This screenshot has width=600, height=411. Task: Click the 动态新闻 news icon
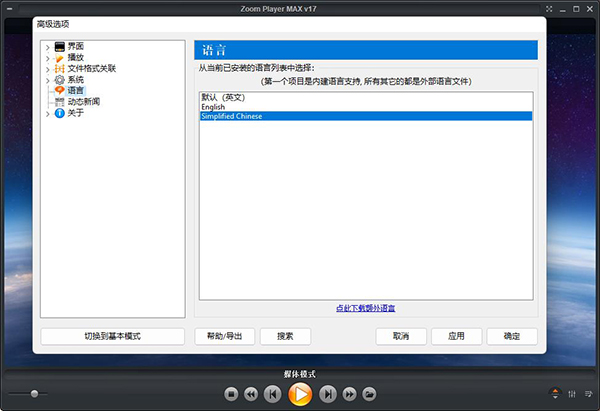pyautogui.click(x=60, y=102)
